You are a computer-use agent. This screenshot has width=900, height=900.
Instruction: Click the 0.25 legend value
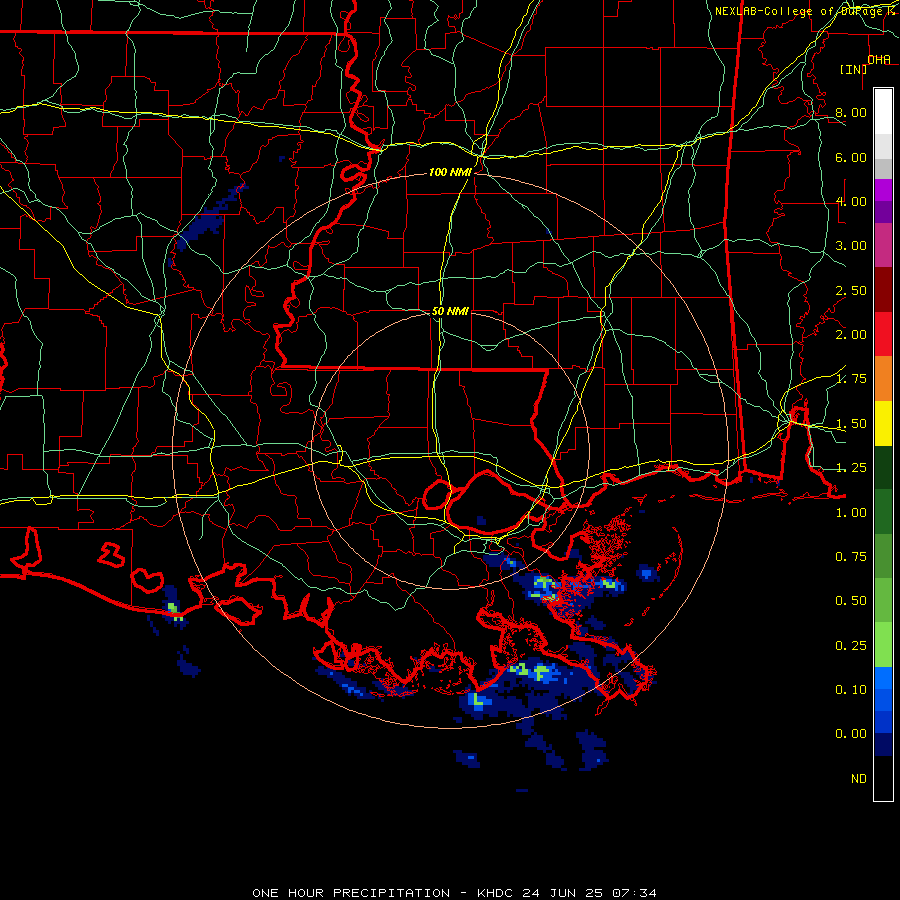click(851, 646)
